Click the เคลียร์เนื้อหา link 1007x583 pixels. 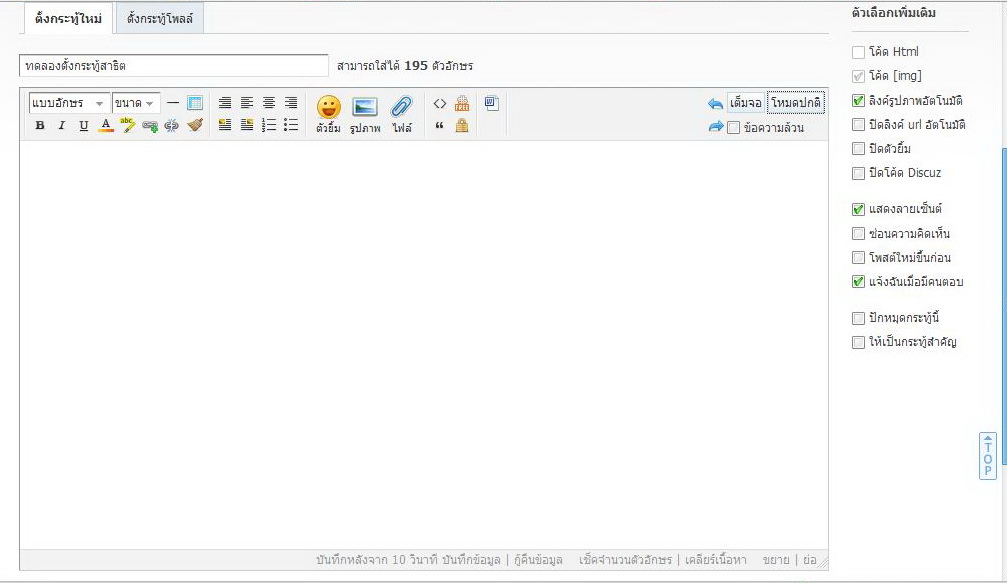pyautogui.click(x=715, y=560)
